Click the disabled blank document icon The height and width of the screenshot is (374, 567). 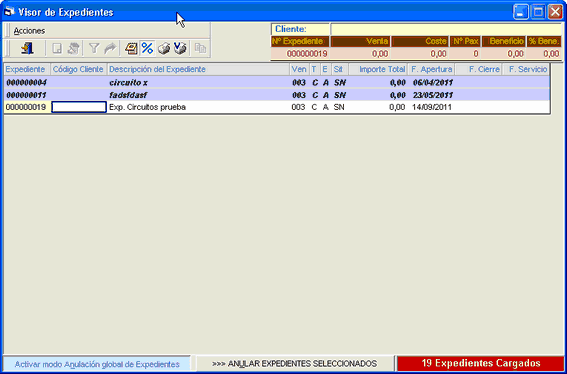click(57, 48)
